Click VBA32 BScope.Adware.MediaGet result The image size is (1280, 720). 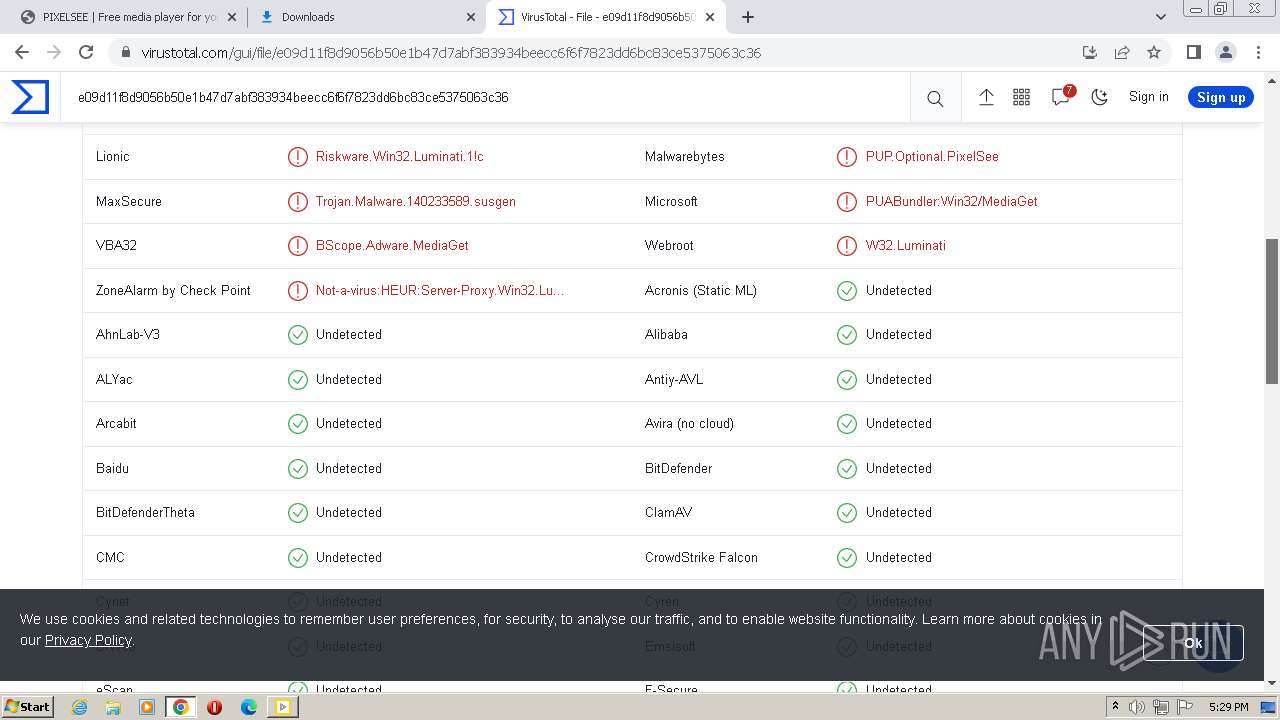(x=392, y=245)
